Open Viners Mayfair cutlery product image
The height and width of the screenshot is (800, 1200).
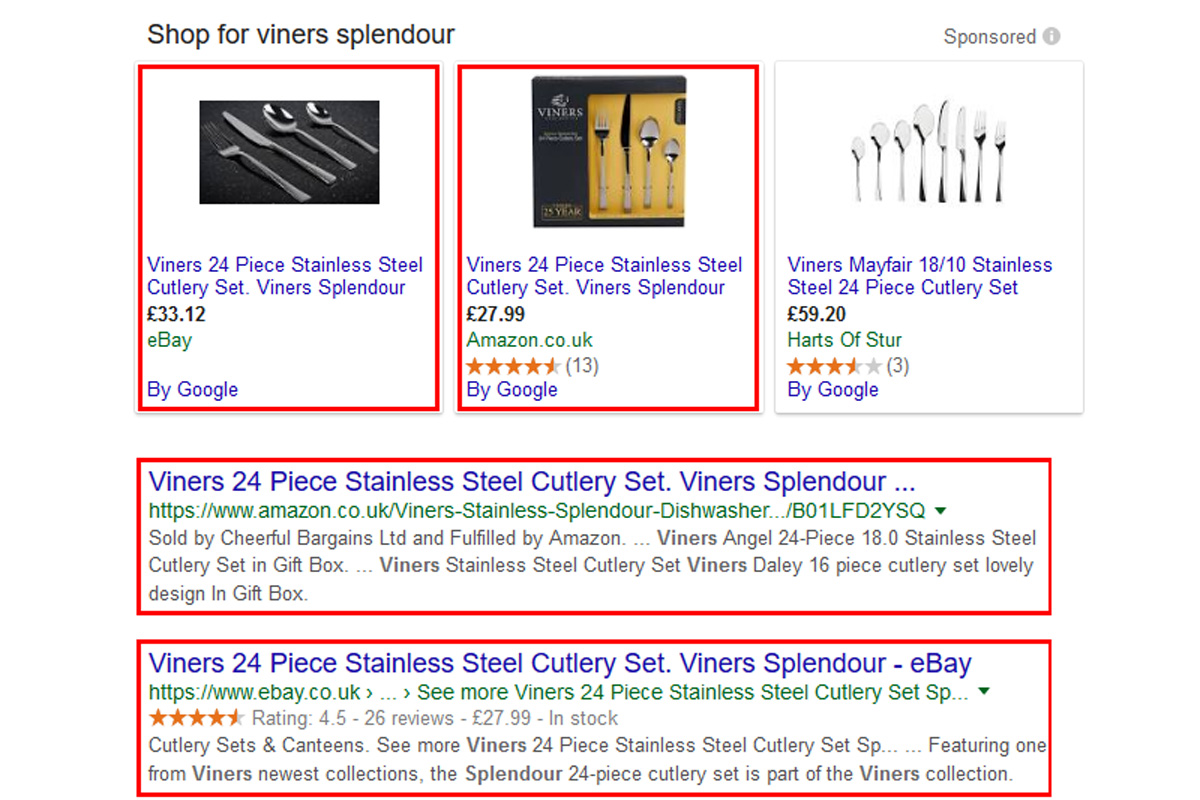[x=929, y=151]
